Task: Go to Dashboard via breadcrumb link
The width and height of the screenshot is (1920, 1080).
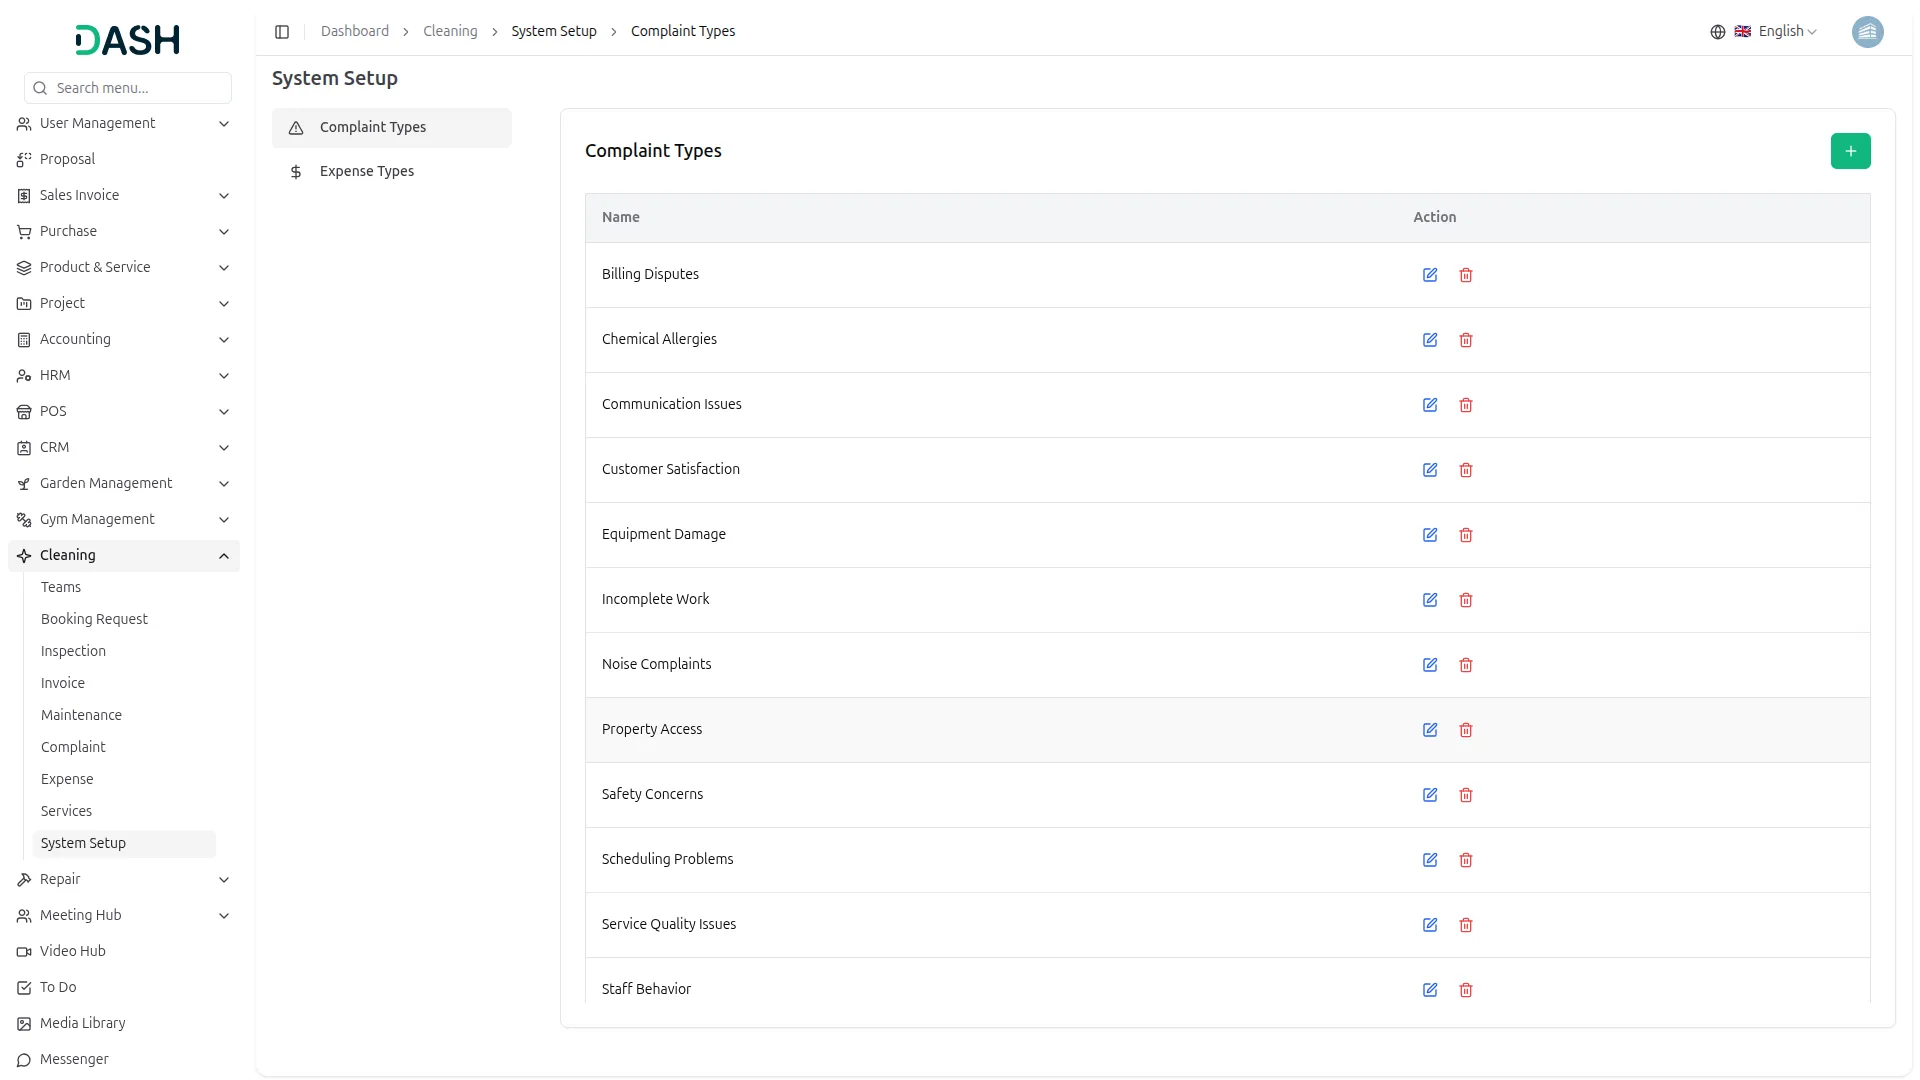Action: 355,31
